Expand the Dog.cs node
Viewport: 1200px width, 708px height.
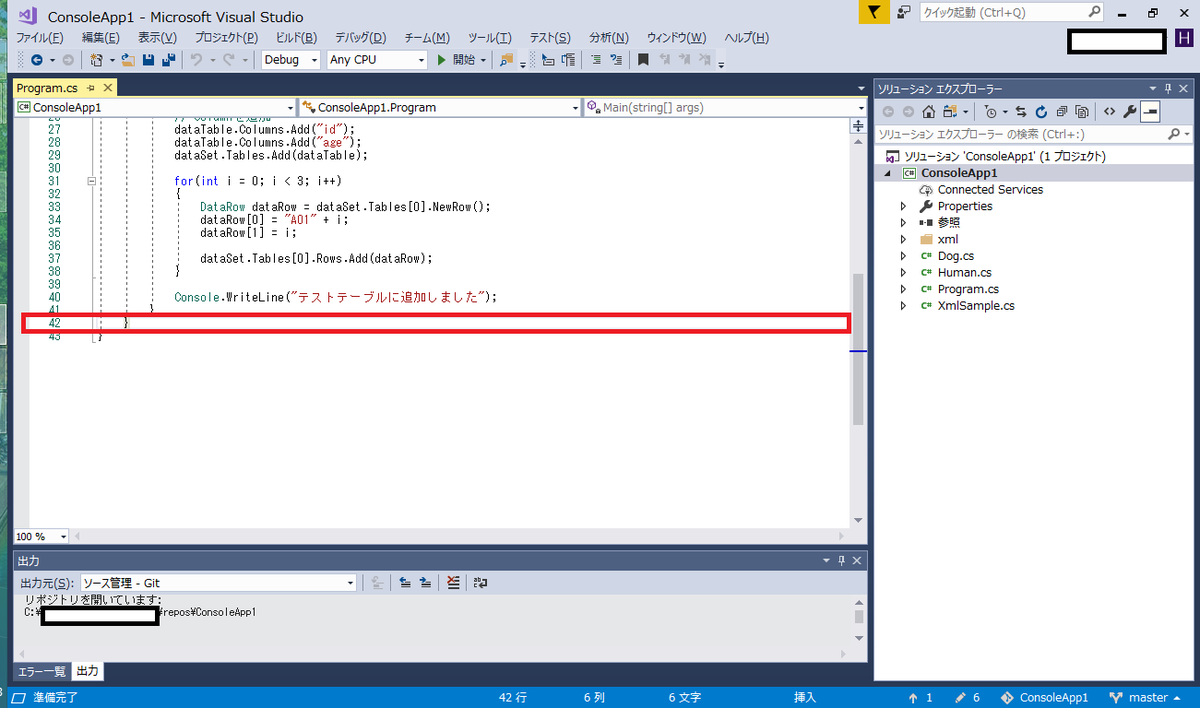[x=903, y=256]
